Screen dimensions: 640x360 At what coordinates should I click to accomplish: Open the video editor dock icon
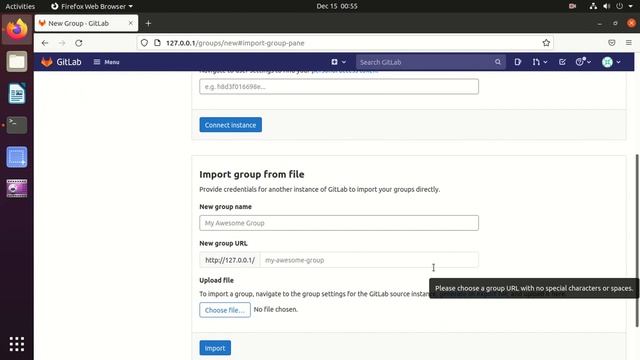tap(17, 188)
